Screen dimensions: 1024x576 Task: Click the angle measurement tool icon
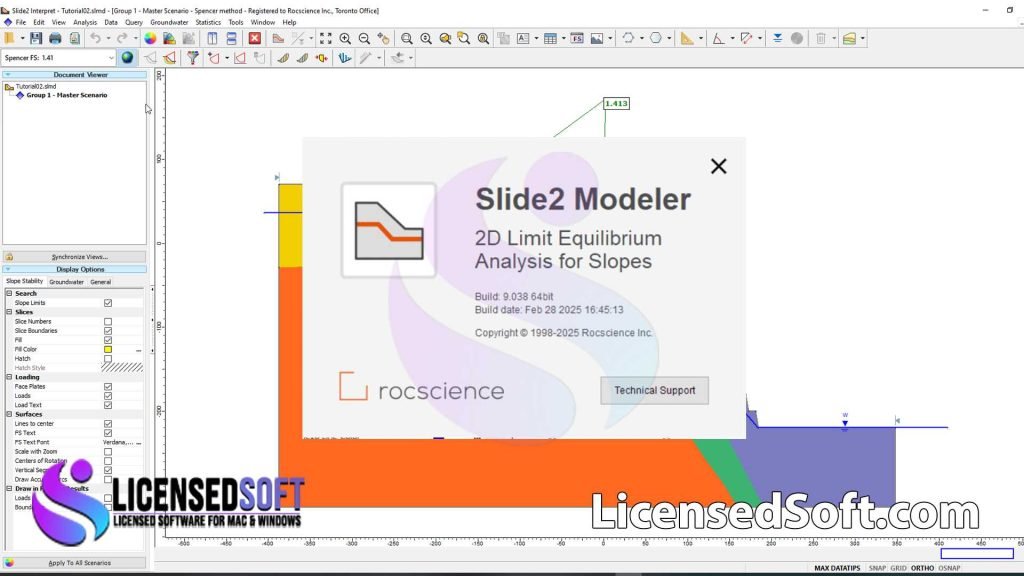coord(718,39)
